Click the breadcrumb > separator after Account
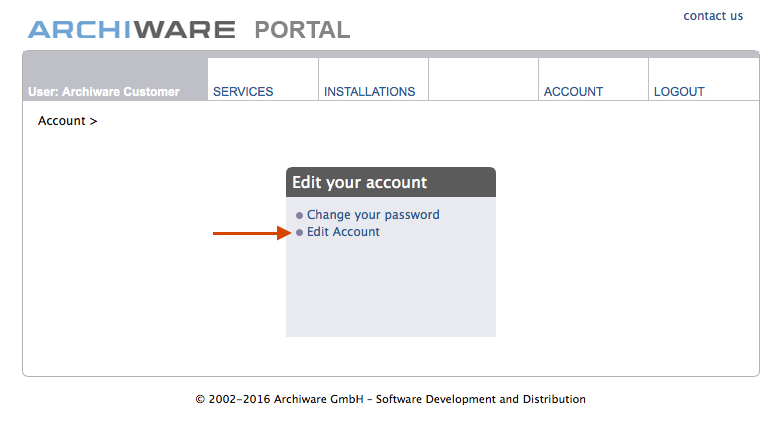Screen dimensions: 784x423 point(93,121)
